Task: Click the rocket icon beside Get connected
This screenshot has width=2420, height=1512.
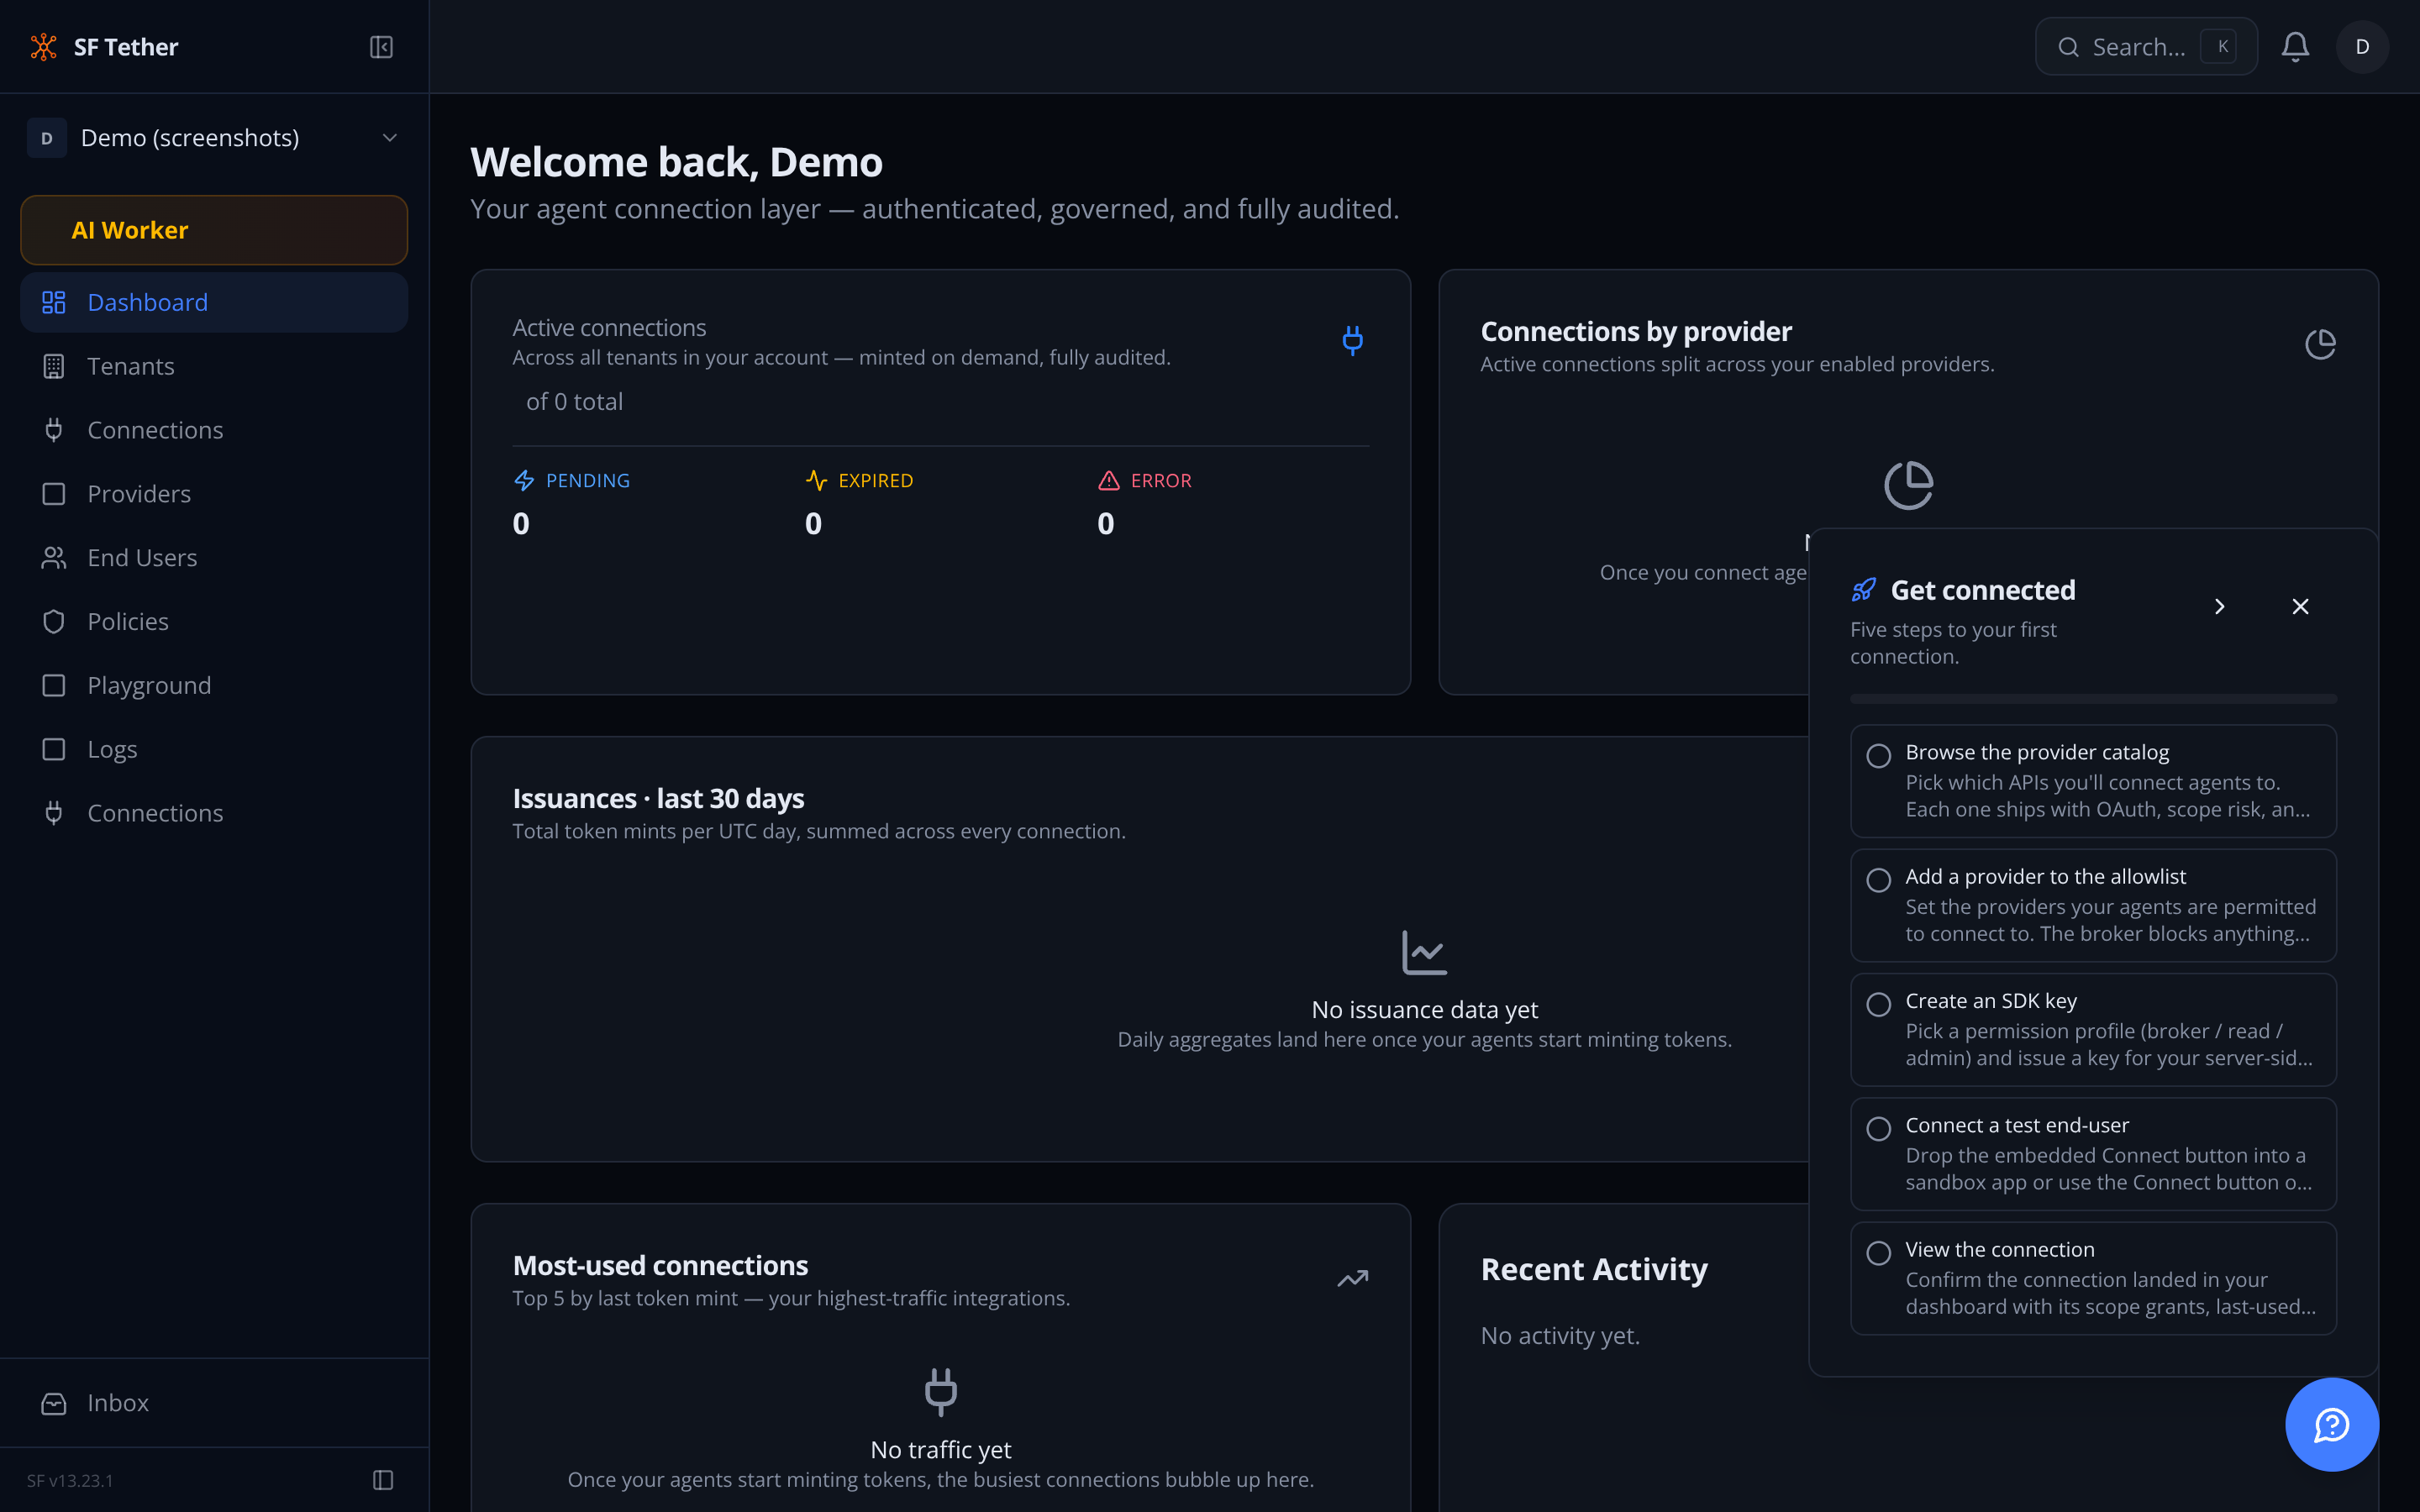Action: tap(1864, 590)
